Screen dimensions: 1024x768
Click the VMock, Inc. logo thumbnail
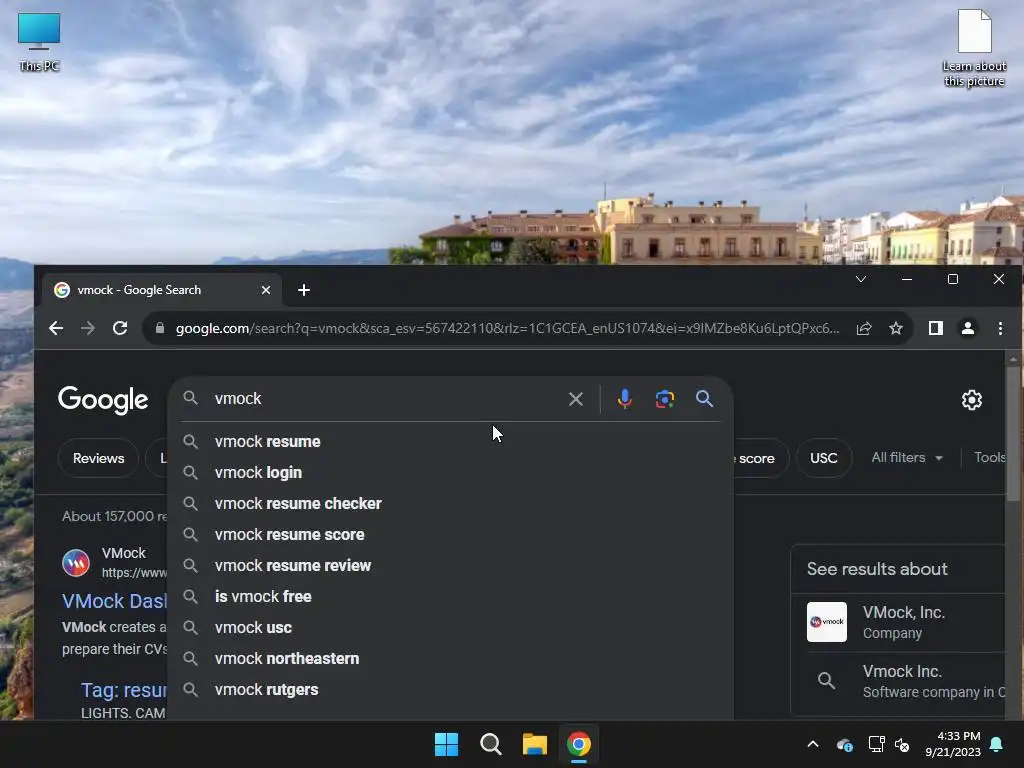827,622
